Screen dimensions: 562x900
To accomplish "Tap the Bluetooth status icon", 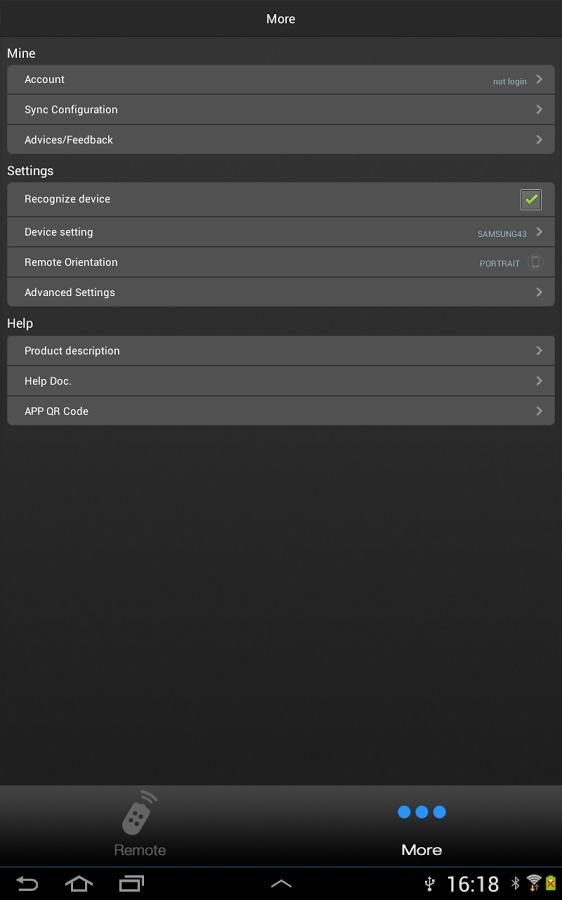I will click(515, 883).
